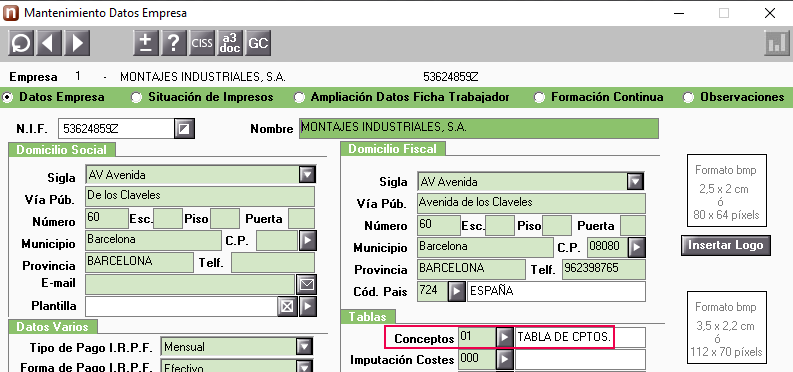Viewport: 793px width, 372px height.
Task: Click Cód. País field showing 724
Action: 433,292
